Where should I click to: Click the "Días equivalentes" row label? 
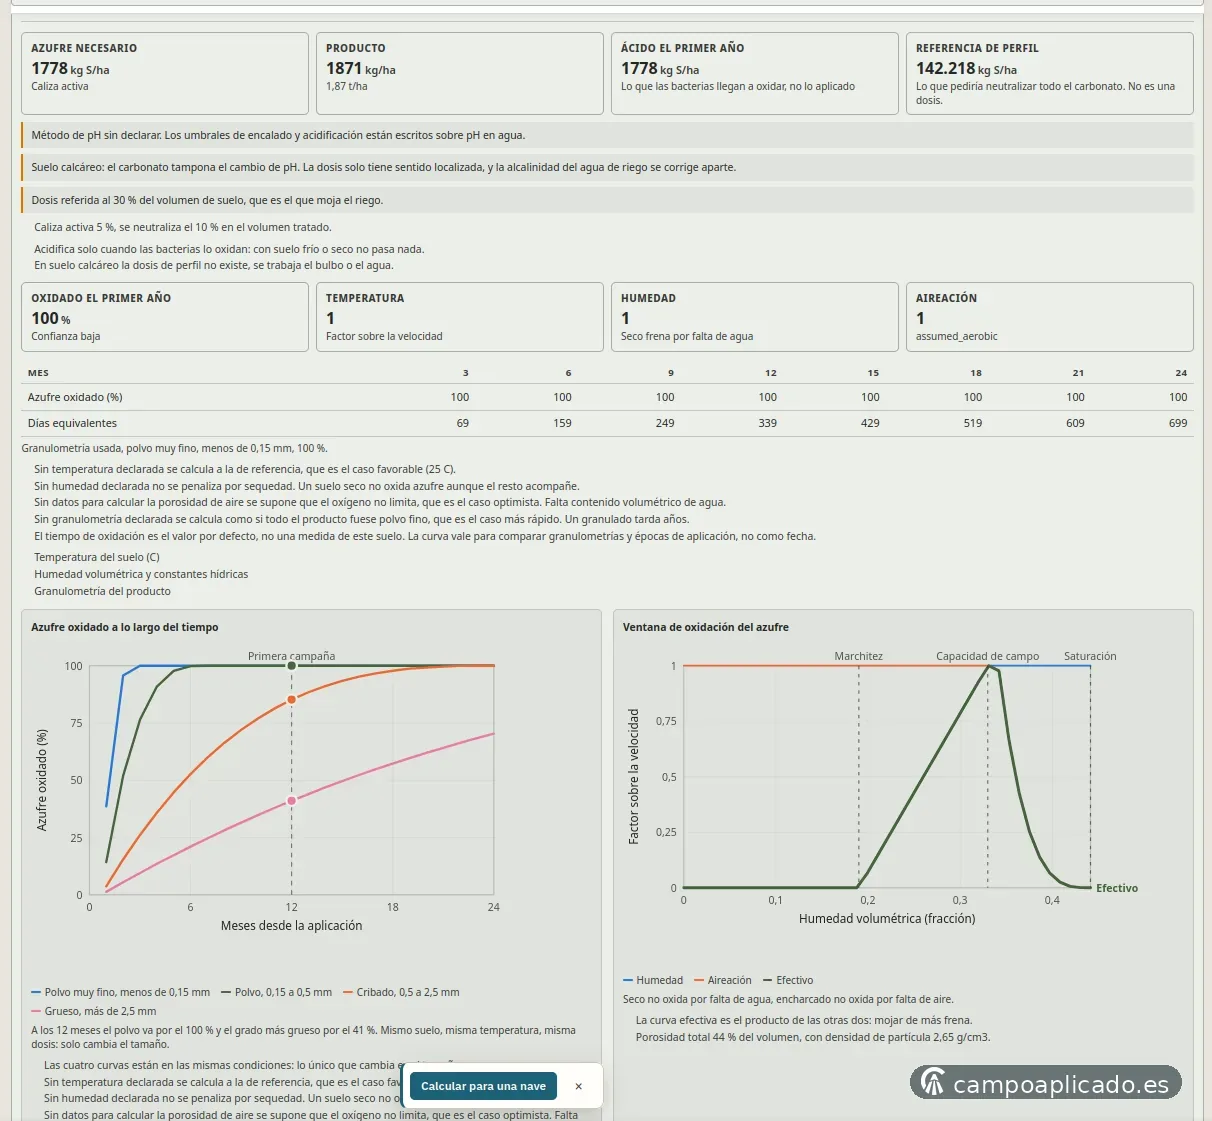[x=72, y=423]
